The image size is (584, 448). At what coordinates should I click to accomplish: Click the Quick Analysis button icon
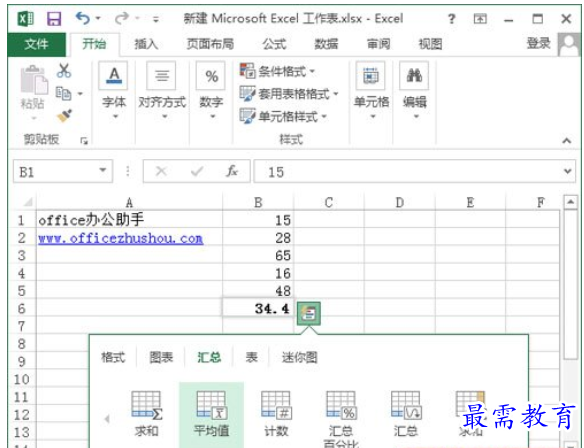click(x=308, y=314)
